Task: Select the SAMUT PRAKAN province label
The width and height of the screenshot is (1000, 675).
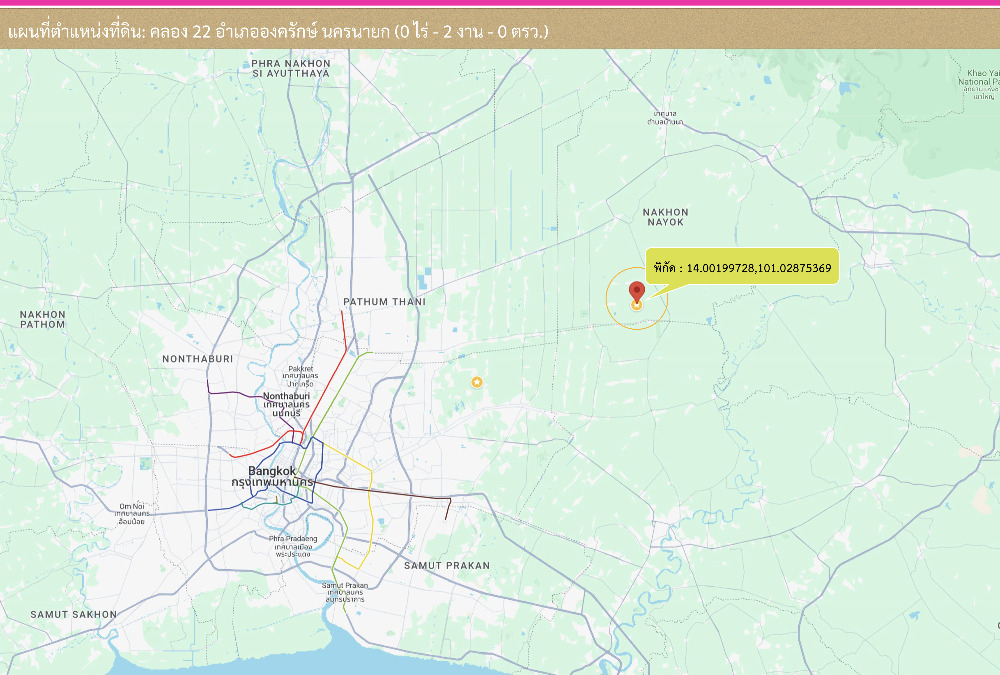Action: [447, 566]
